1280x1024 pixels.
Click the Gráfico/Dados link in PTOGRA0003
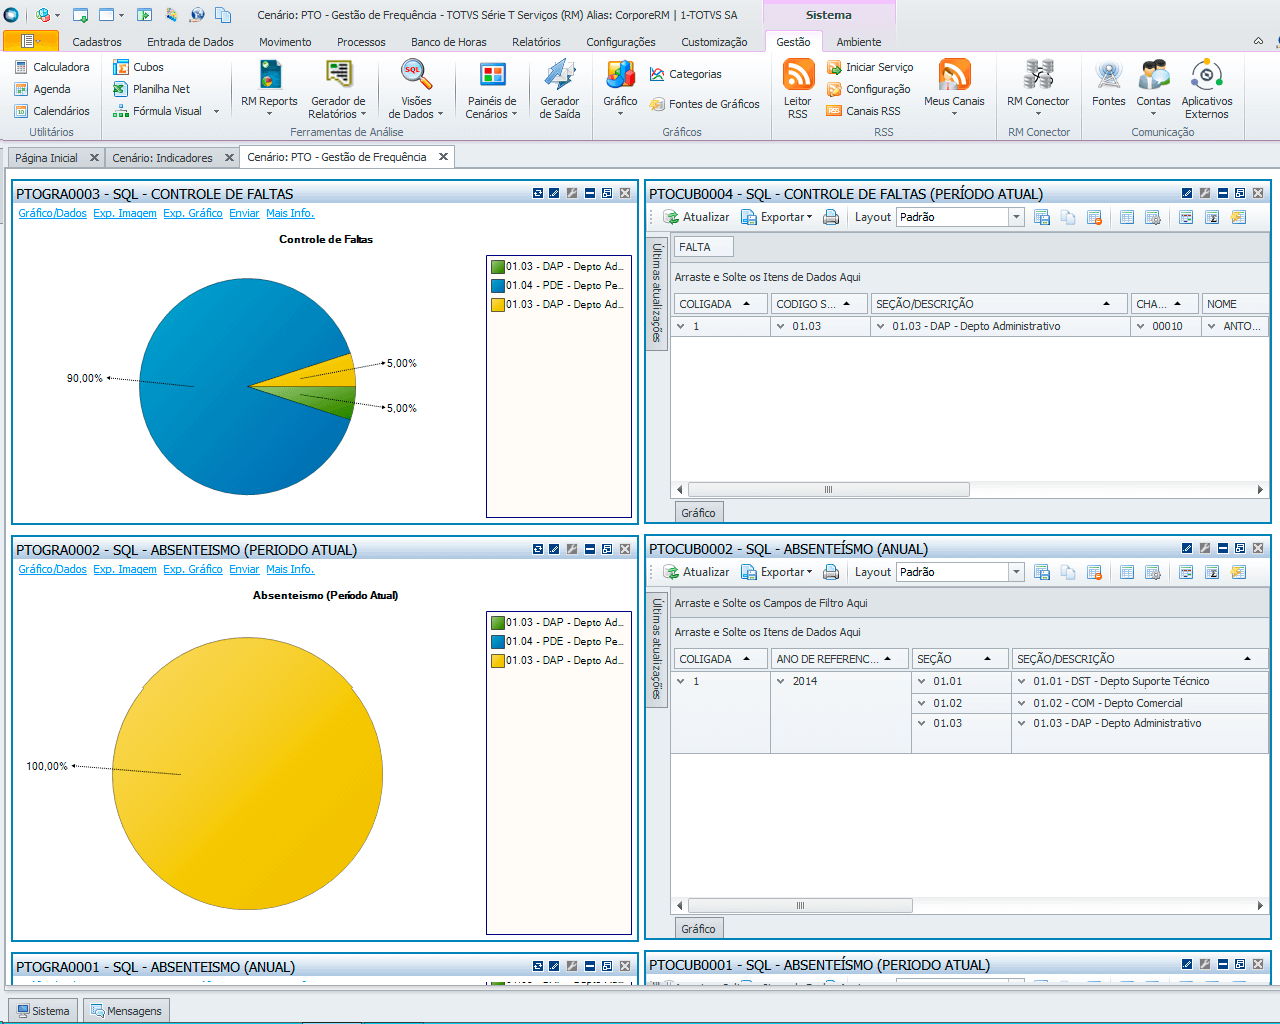[52, 213]
